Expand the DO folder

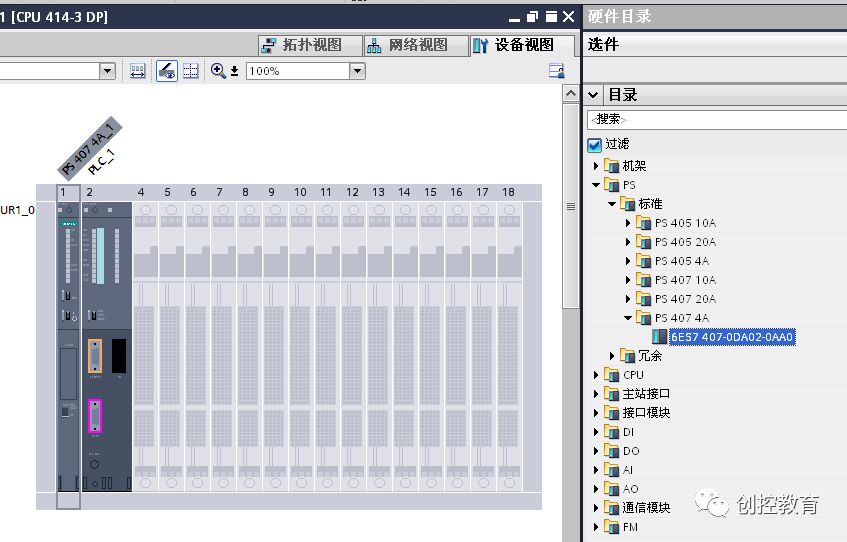click(x=596, y=451)
